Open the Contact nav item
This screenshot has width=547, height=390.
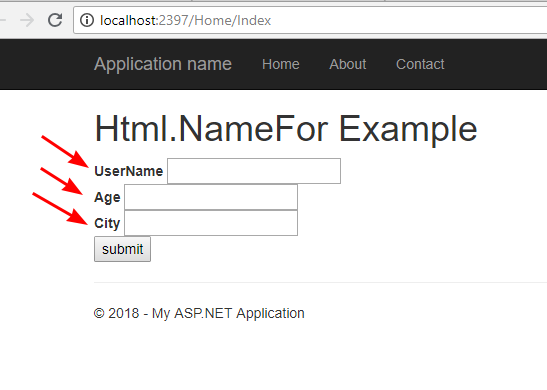(420, 64)
